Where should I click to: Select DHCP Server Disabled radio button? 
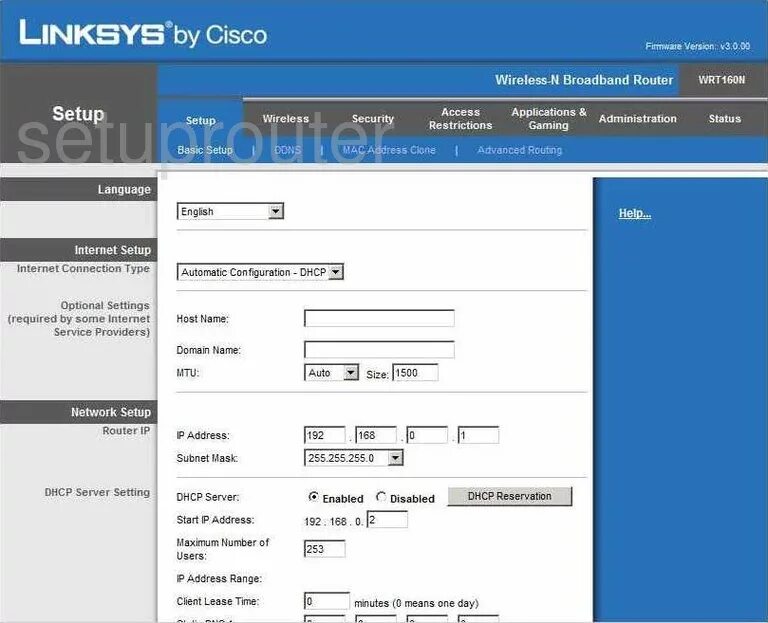tap(381, 497)
